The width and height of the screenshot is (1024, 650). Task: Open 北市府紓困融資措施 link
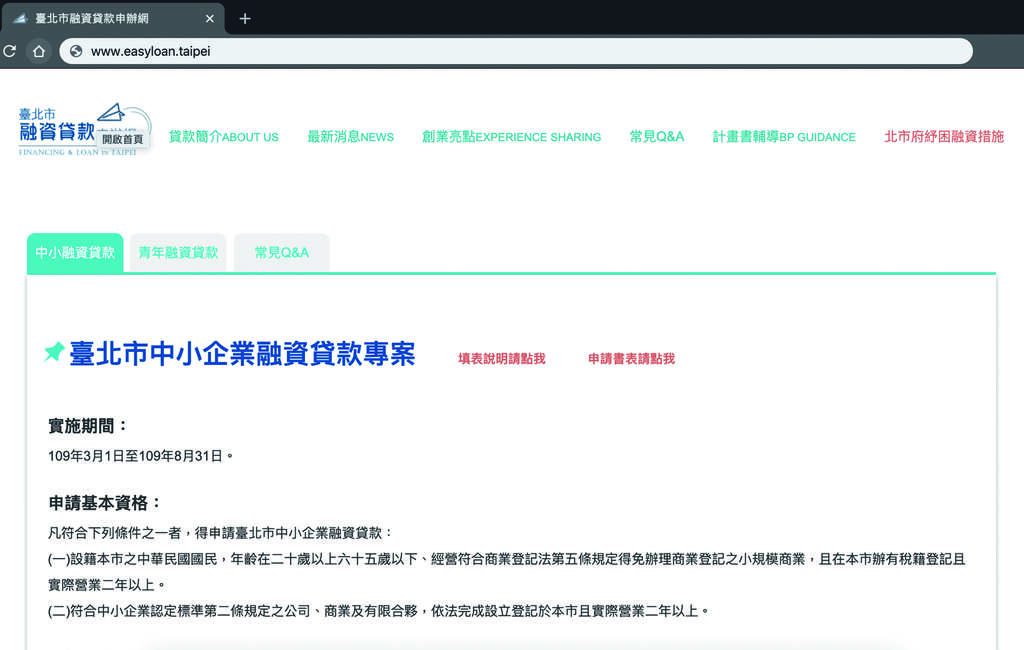944,137
